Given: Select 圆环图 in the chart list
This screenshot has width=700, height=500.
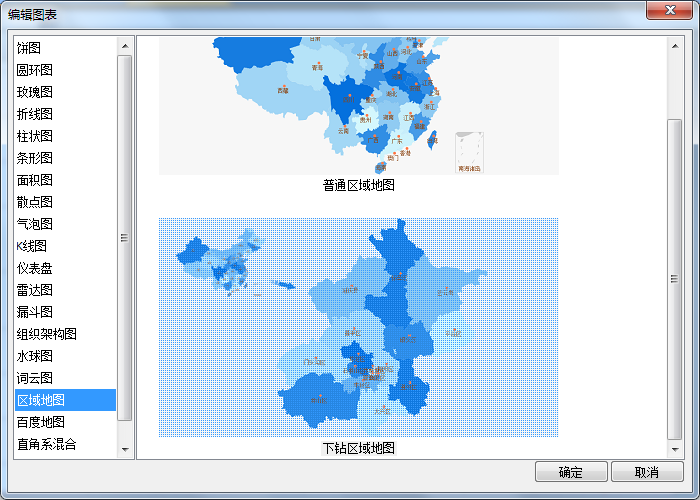Looking at the screenshot, I should (34, 70).
